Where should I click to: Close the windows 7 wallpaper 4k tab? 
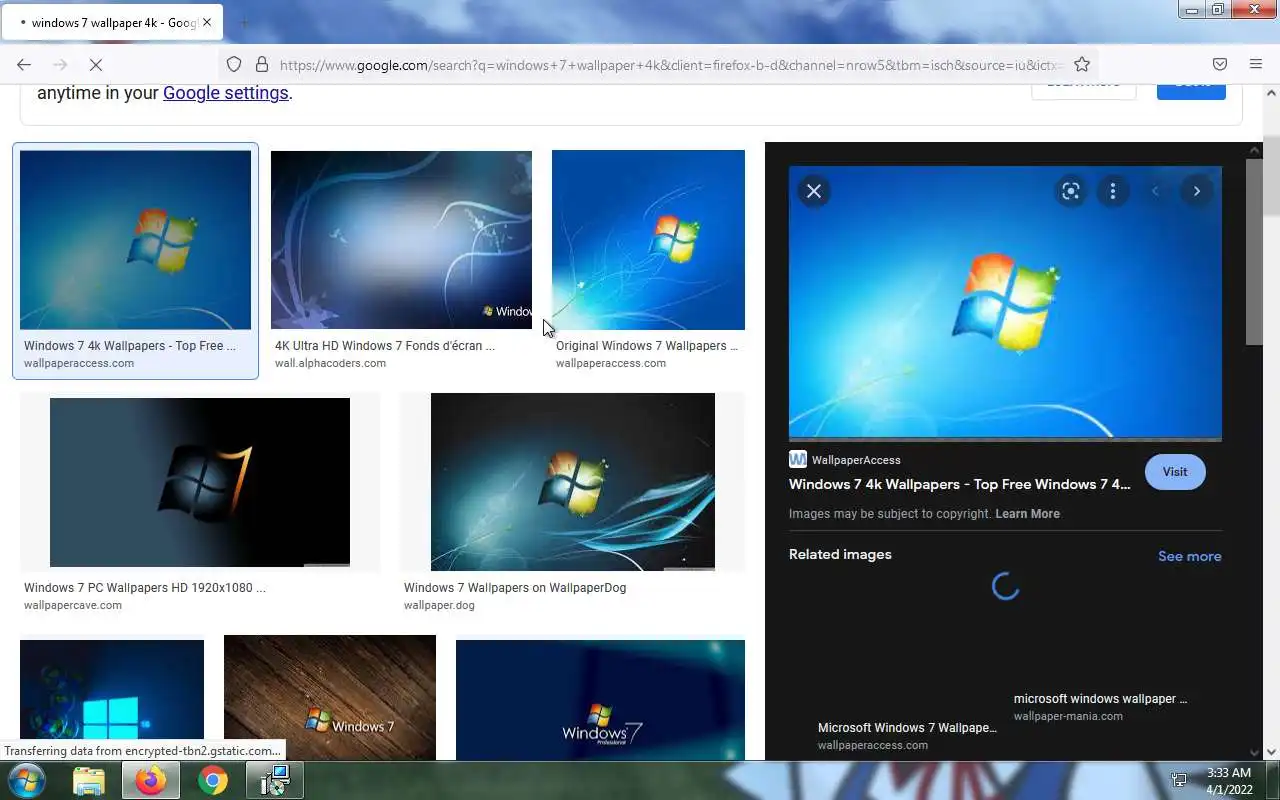(x=207, y=22)
